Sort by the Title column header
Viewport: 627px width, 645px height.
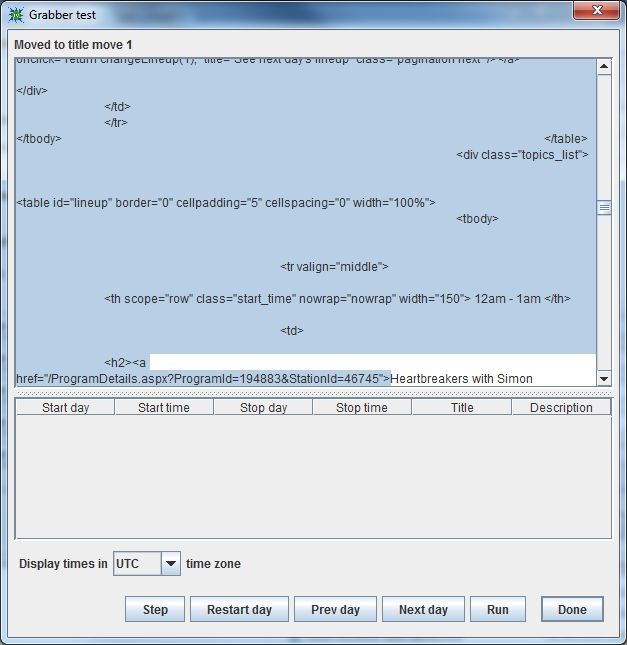(462, 408)
